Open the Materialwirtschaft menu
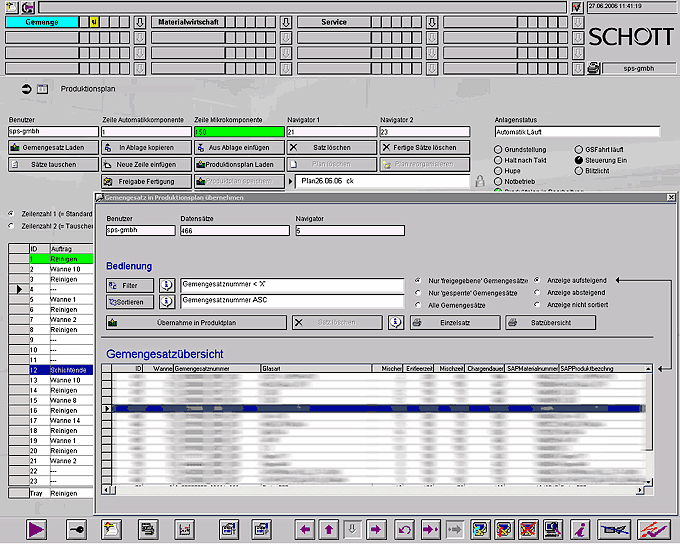This screenshot has width=680, height=544. [187, 22]
